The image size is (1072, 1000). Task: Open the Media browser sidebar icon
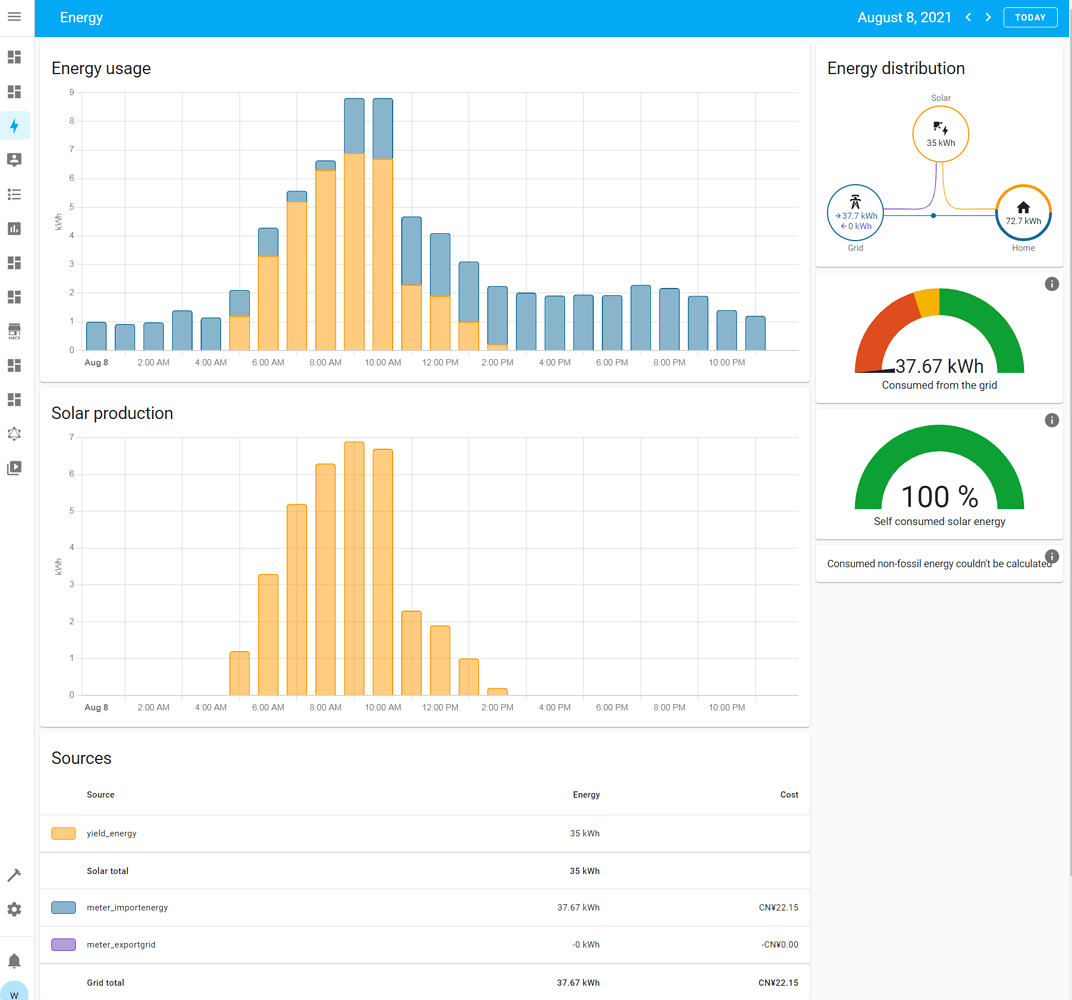click(14, 468)
